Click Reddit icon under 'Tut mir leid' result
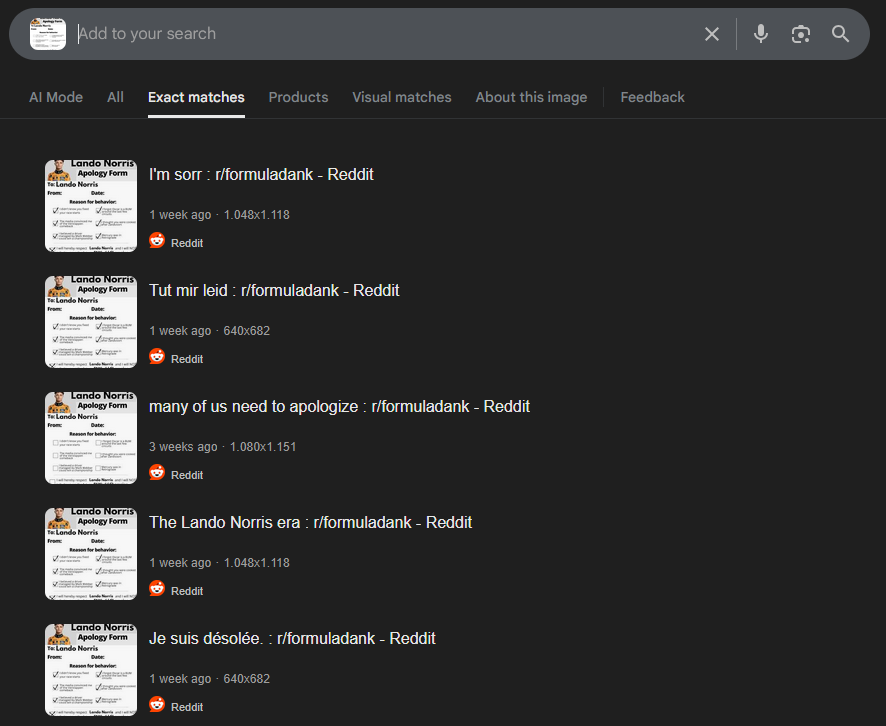Viewport: 886px width, 726px height. click(157, 357)
